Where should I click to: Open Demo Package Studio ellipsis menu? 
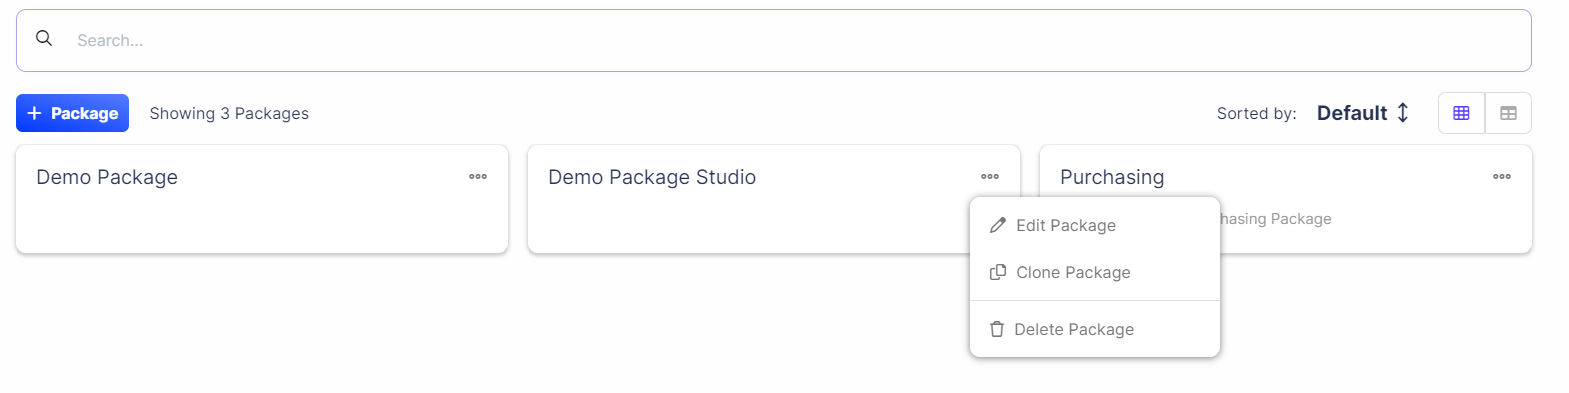(x=990, y=176)
